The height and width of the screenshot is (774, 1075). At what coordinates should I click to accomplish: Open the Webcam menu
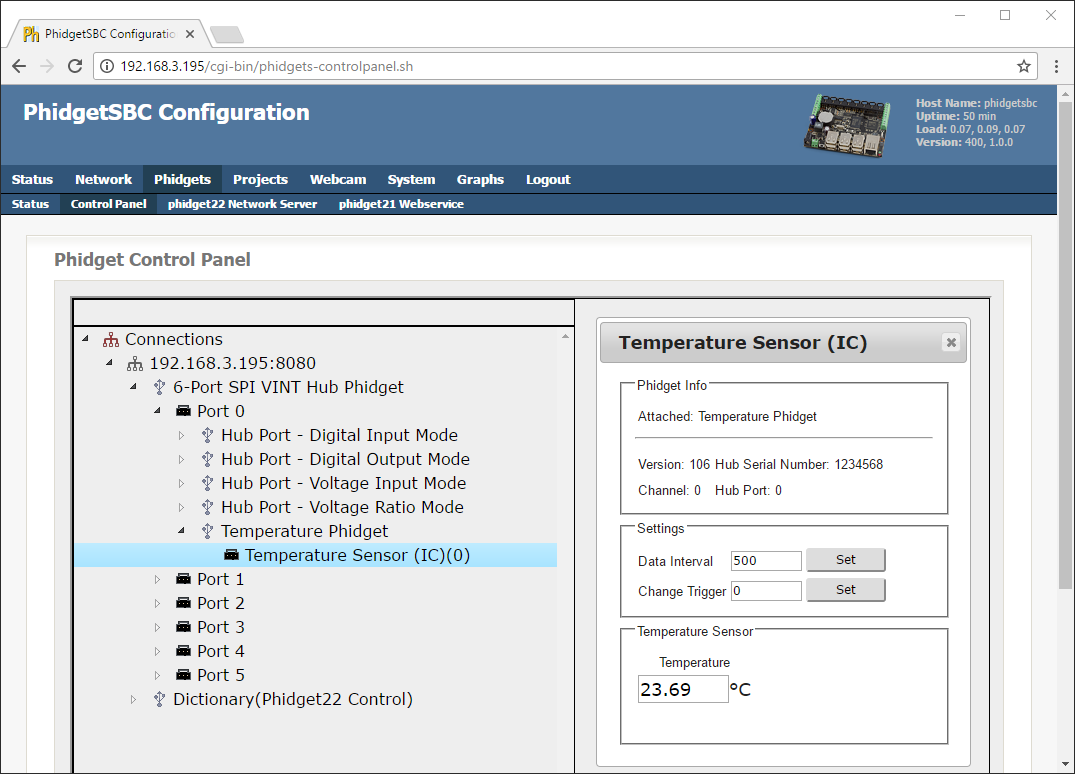338,180
